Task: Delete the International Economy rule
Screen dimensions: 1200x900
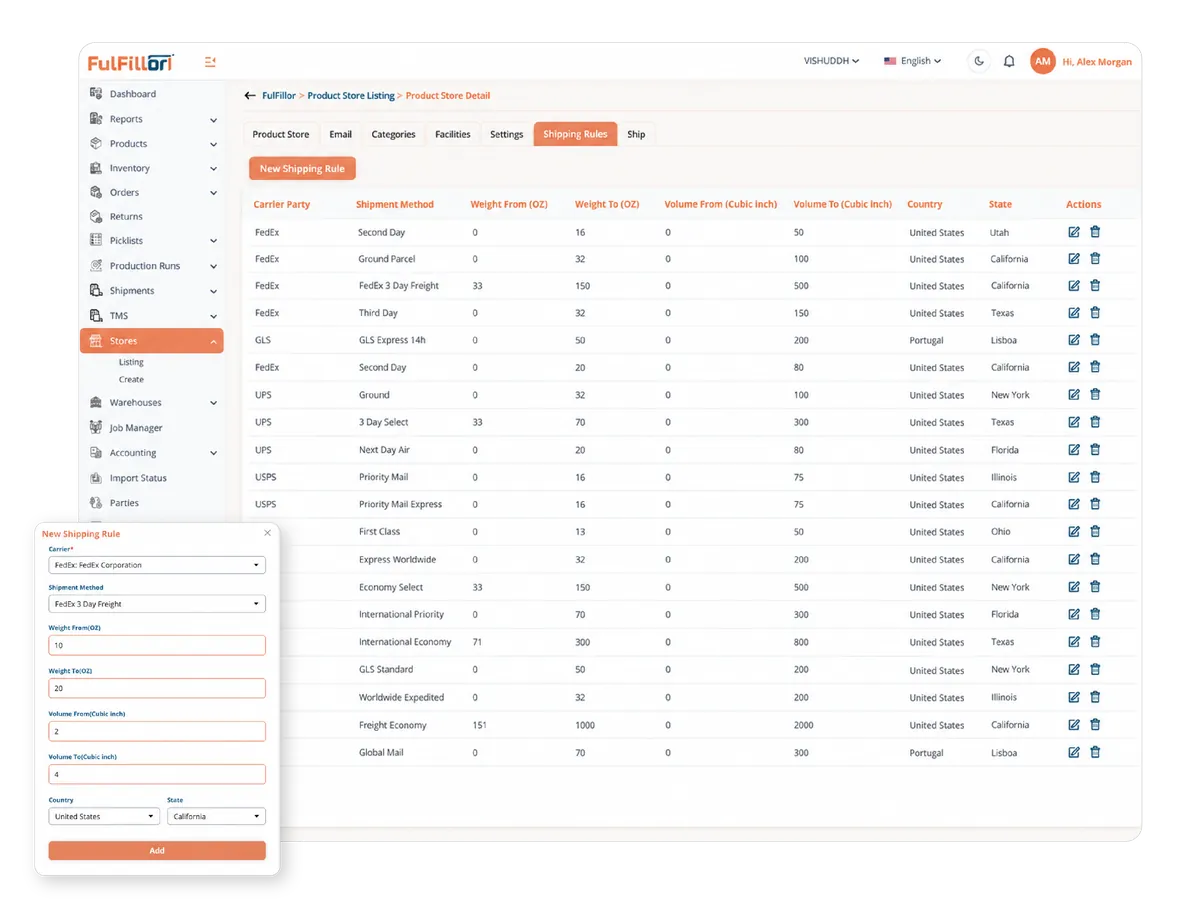Action: tap(1095, 642)
